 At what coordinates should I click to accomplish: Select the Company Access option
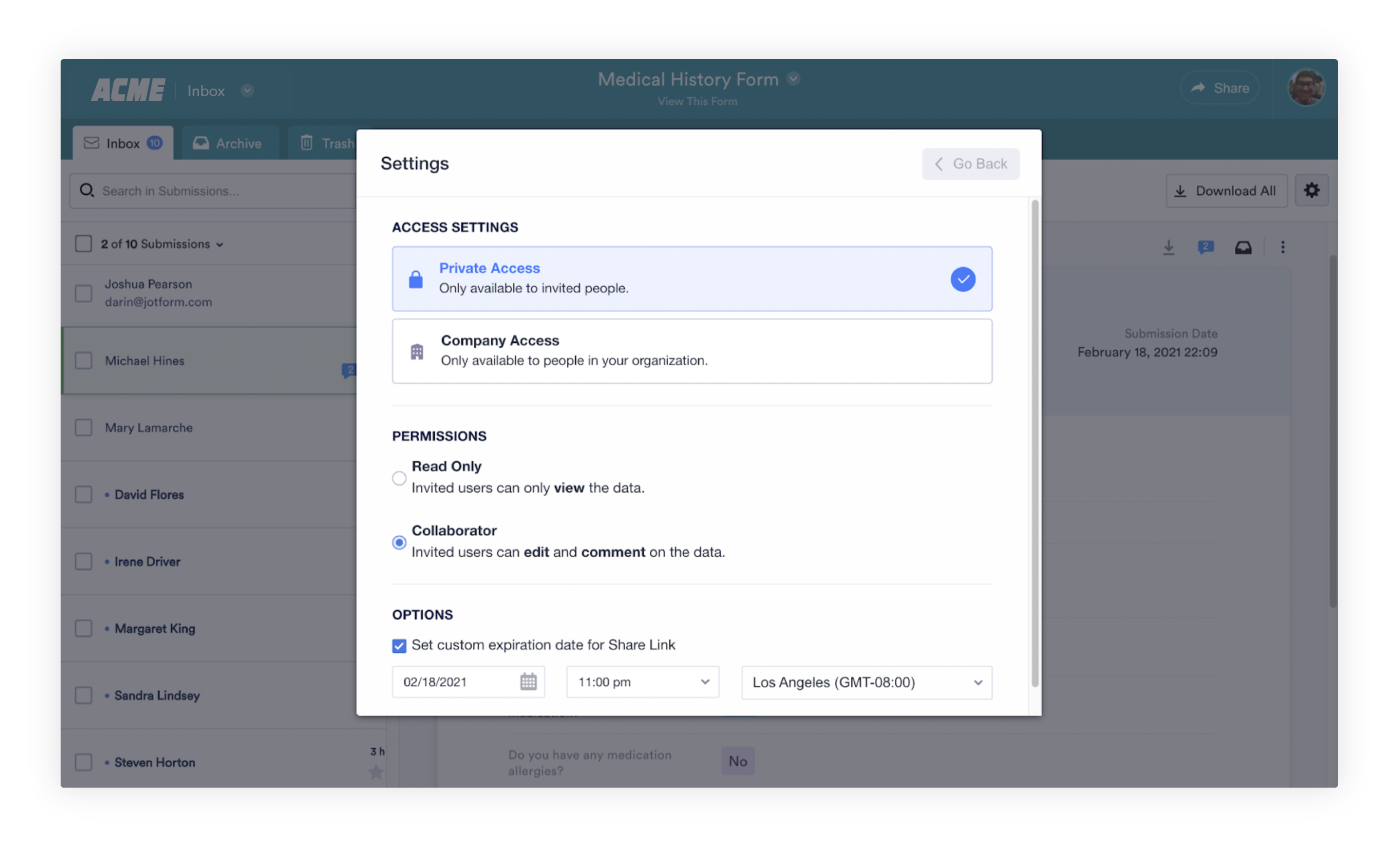(692, 351)
